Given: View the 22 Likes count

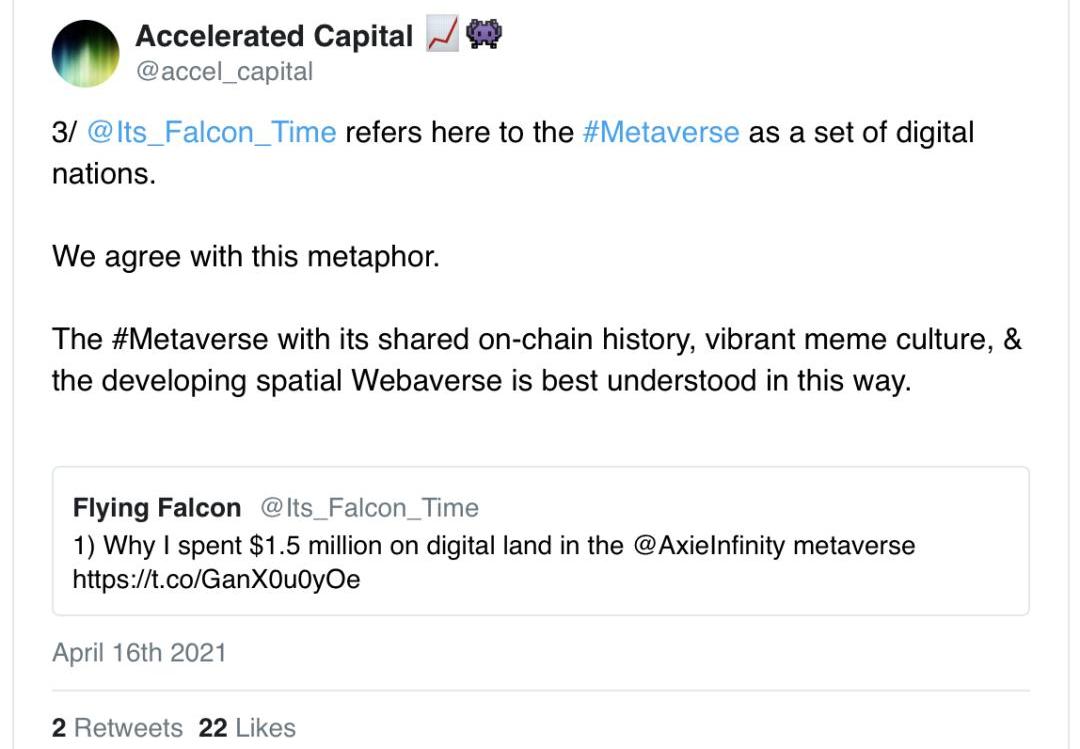Looking at the screenshot, I should [x=247, y=727].
